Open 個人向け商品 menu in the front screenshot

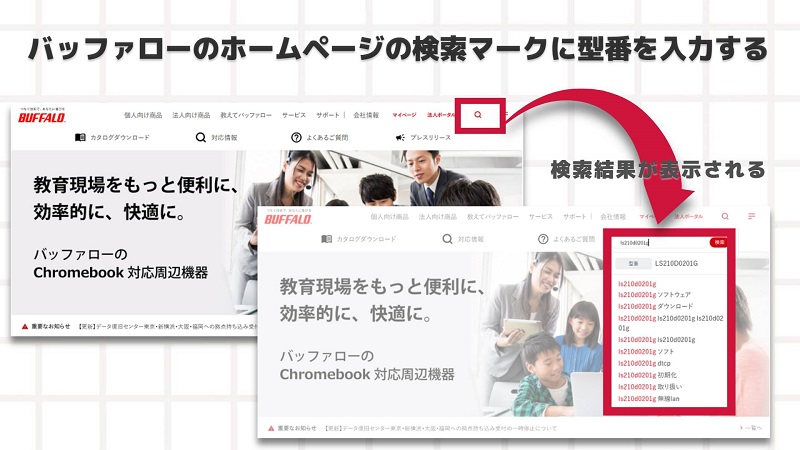coord(389,217)
